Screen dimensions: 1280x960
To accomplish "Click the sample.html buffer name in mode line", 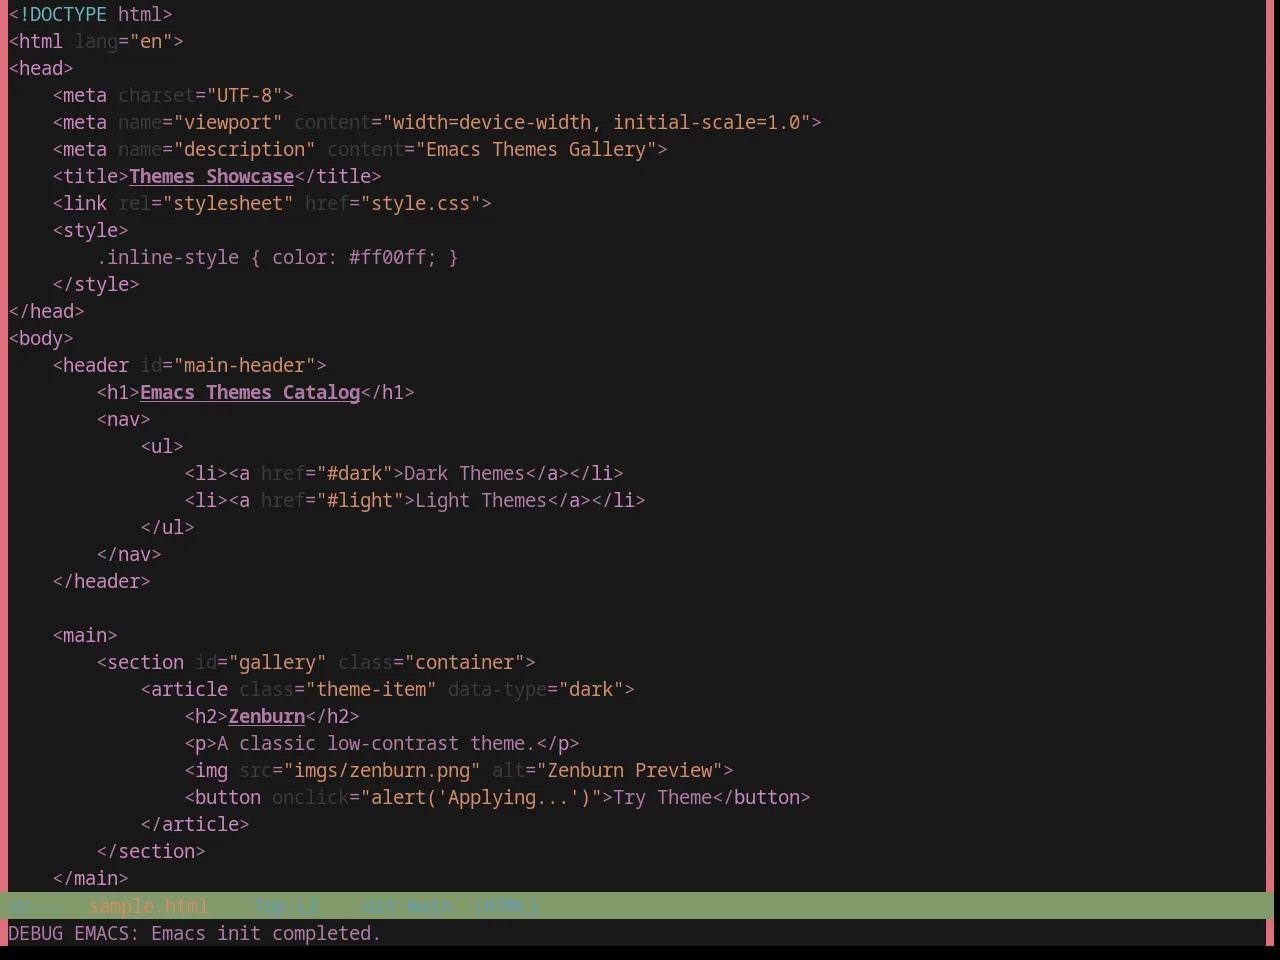I will [x=148, y=906].
